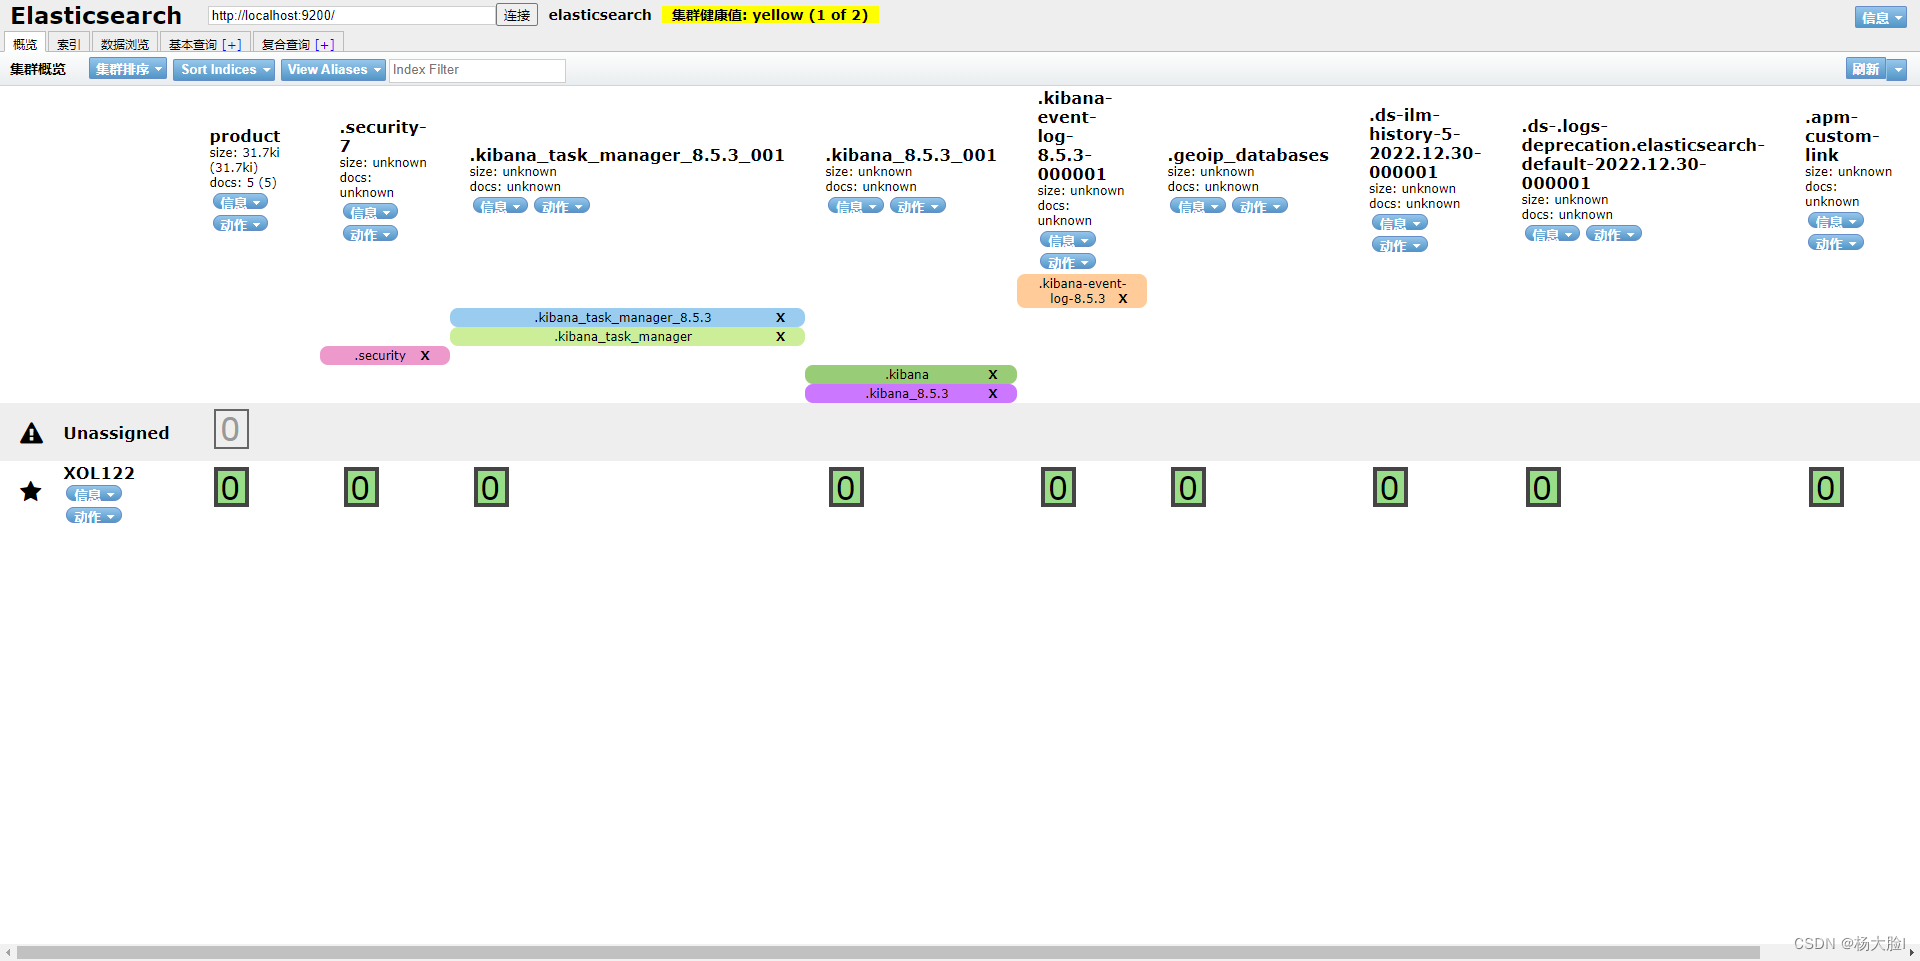1920x961 pixels.
Task: Add a new 复合查询 tab with [+]
Action: point(325,44)
